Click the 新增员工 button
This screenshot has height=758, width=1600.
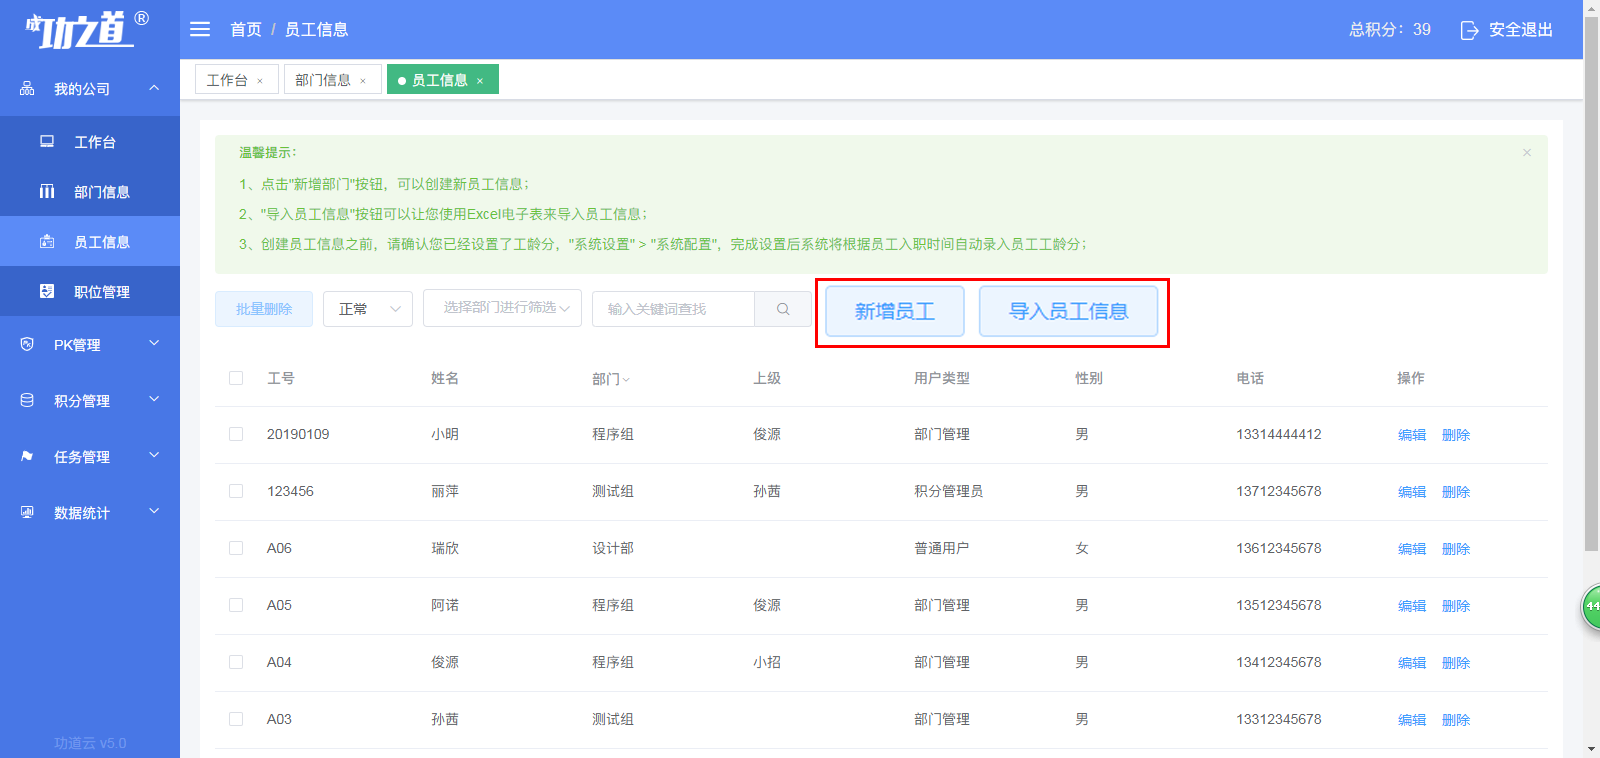[895, 311]
